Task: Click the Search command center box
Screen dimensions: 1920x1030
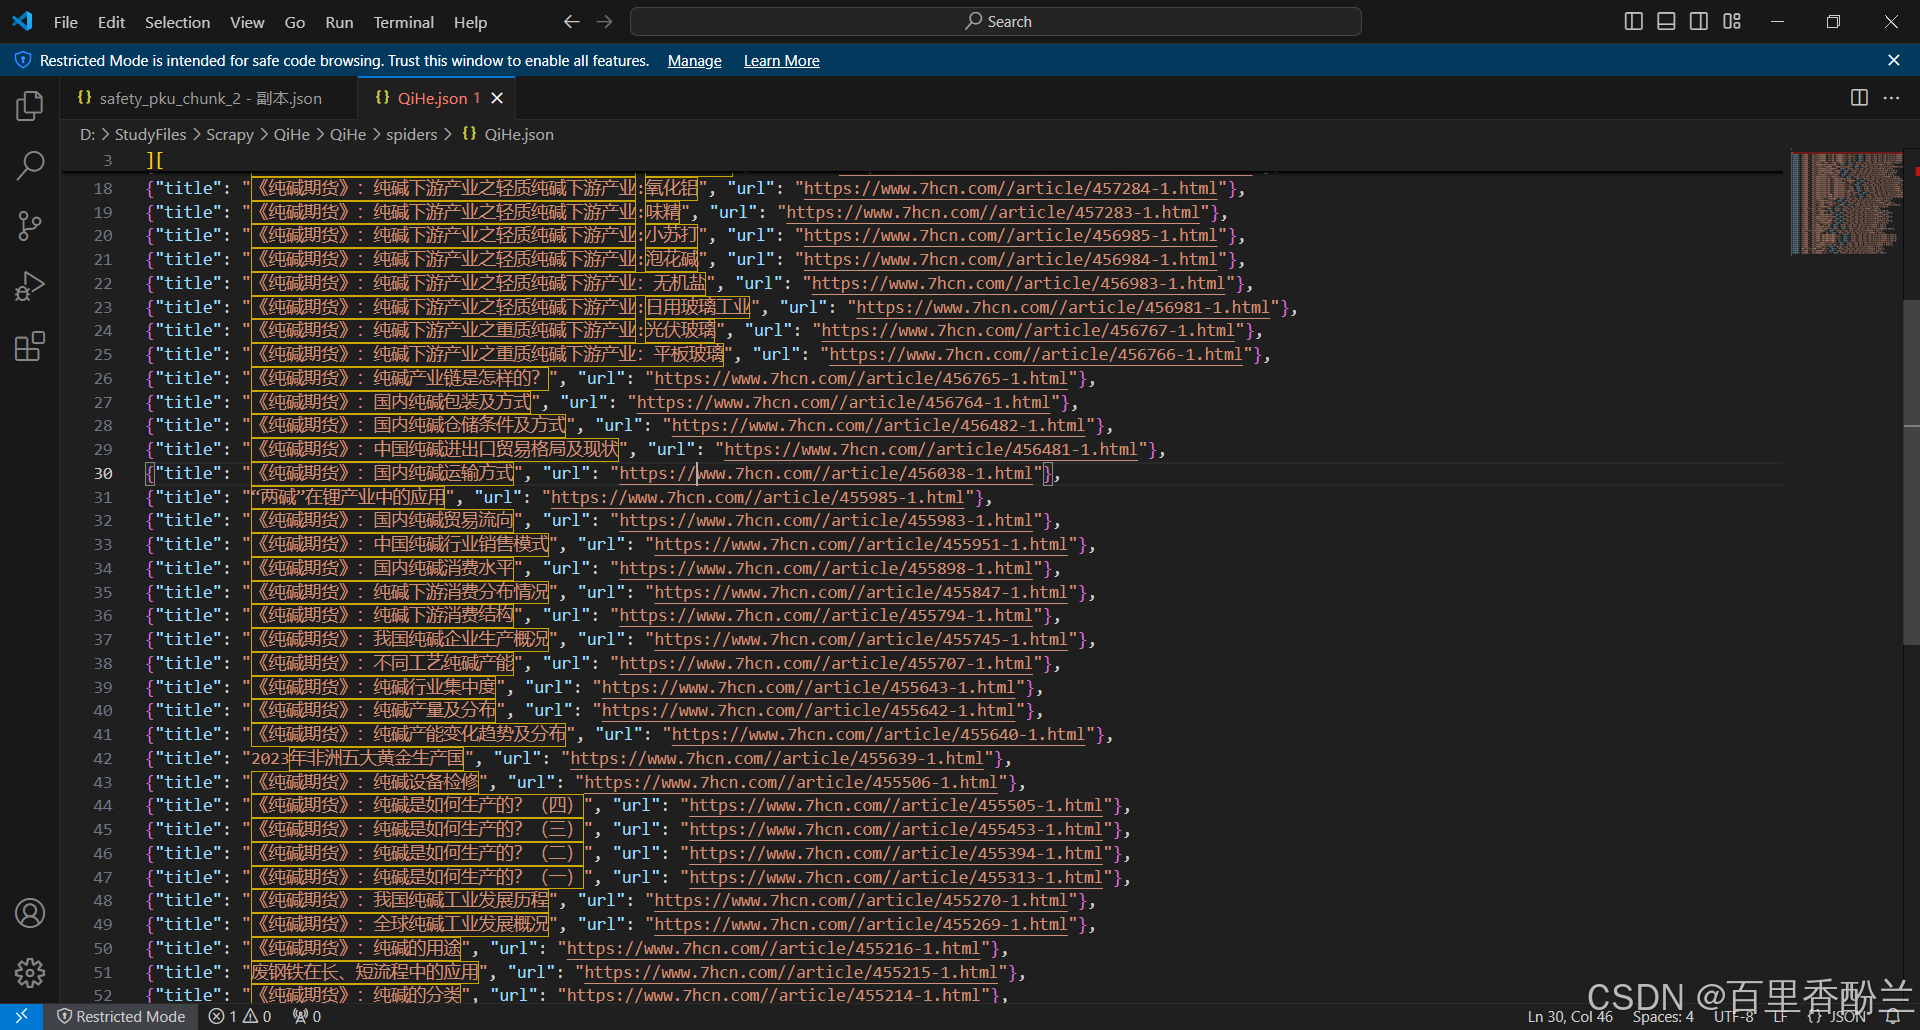Action: pyautogui.click(x=996, y=21)
